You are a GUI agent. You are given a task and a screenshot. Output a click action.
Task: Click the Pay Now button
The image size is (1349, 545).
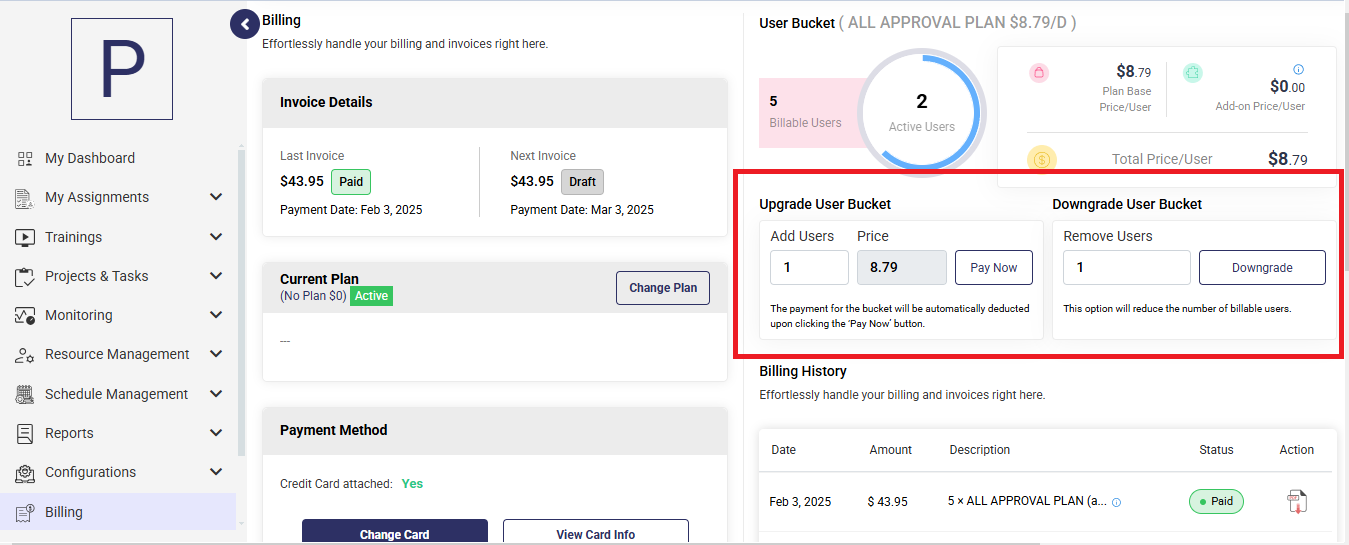coord(994,268)
